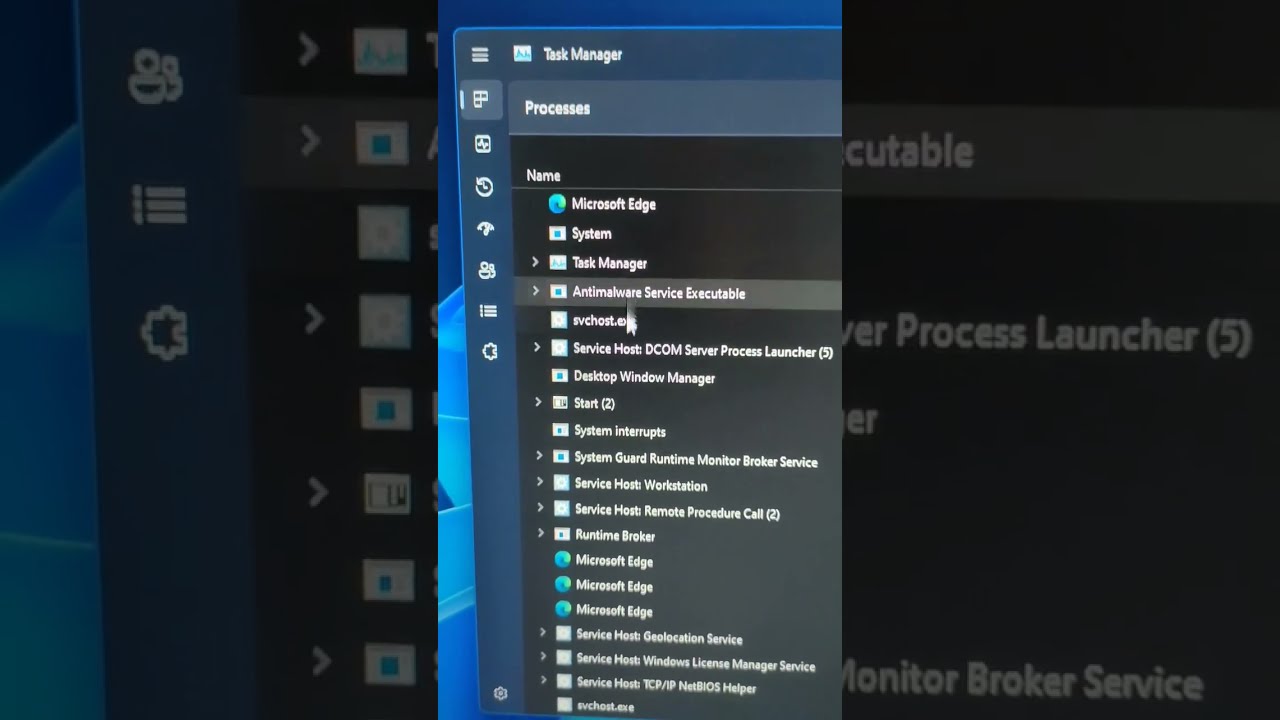Click the System interrupts icon
Screen dimensions: 1280x720
tap(561, 430)
